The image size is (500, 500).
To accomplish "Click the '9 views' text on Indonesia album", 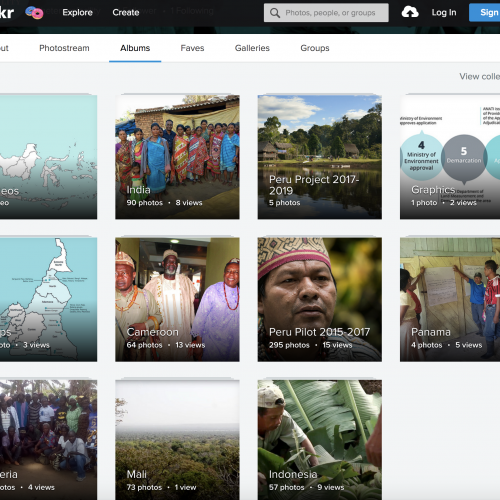I will [331, 487].
